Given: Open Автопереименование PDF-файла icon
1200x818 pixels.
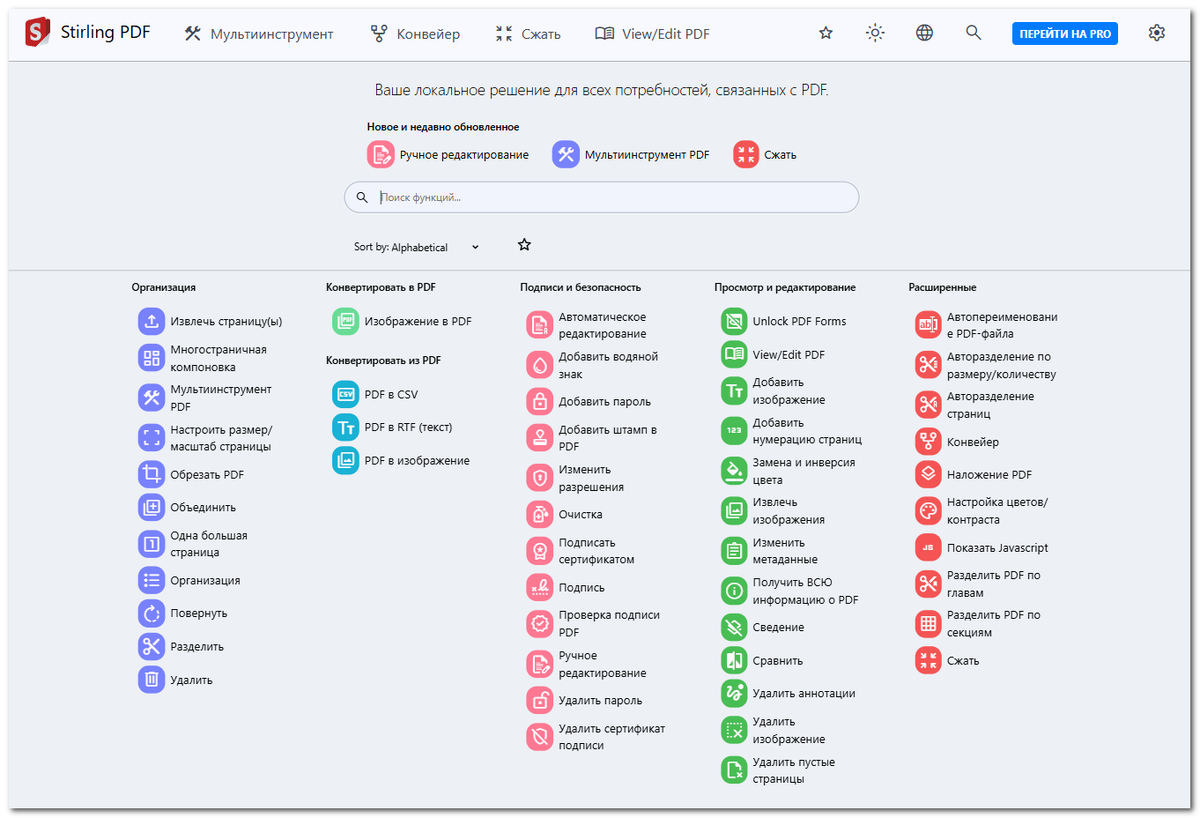Looking at the screenshot, I should (929, 325).
